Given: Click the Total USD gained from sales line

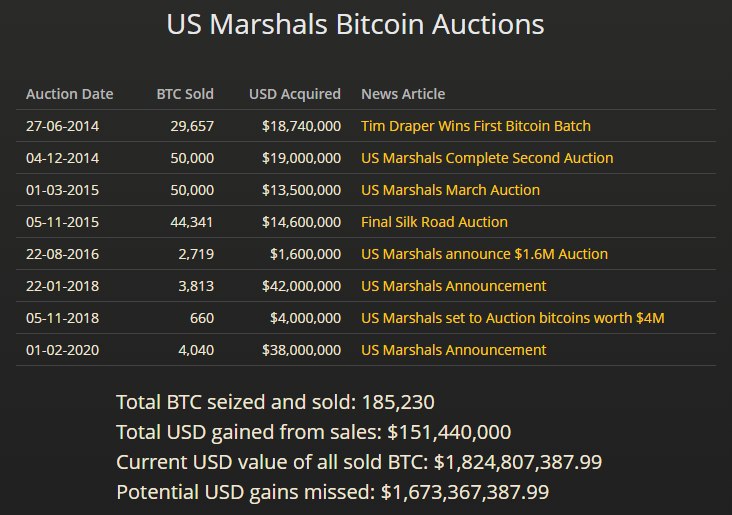Looking at the screenshot, I should click(314, 433).
